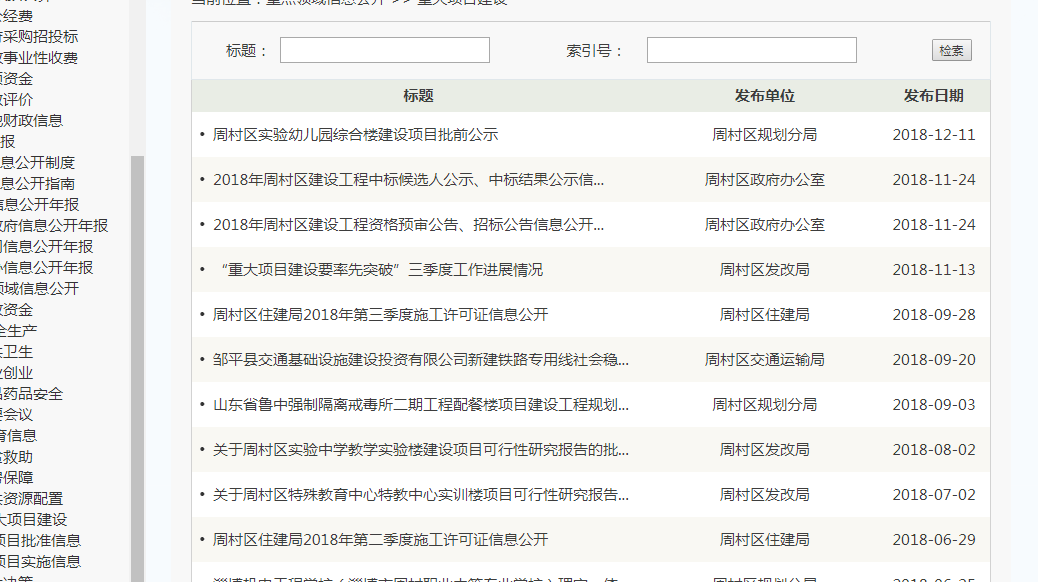Screen dimensions: 1038x582
Task: Click the date 2018-11-13
Action: point(934,270)
